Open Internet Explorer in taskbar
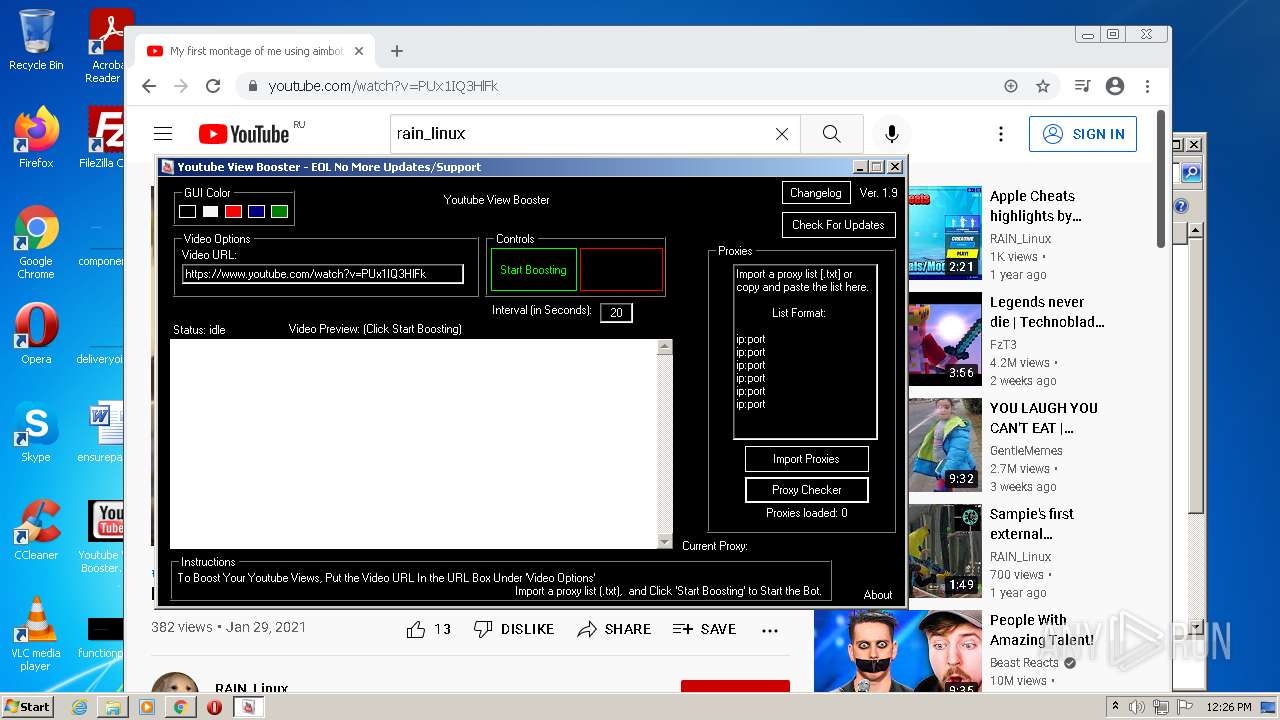This screenshot has width=1280, height=720. [79, 707]
